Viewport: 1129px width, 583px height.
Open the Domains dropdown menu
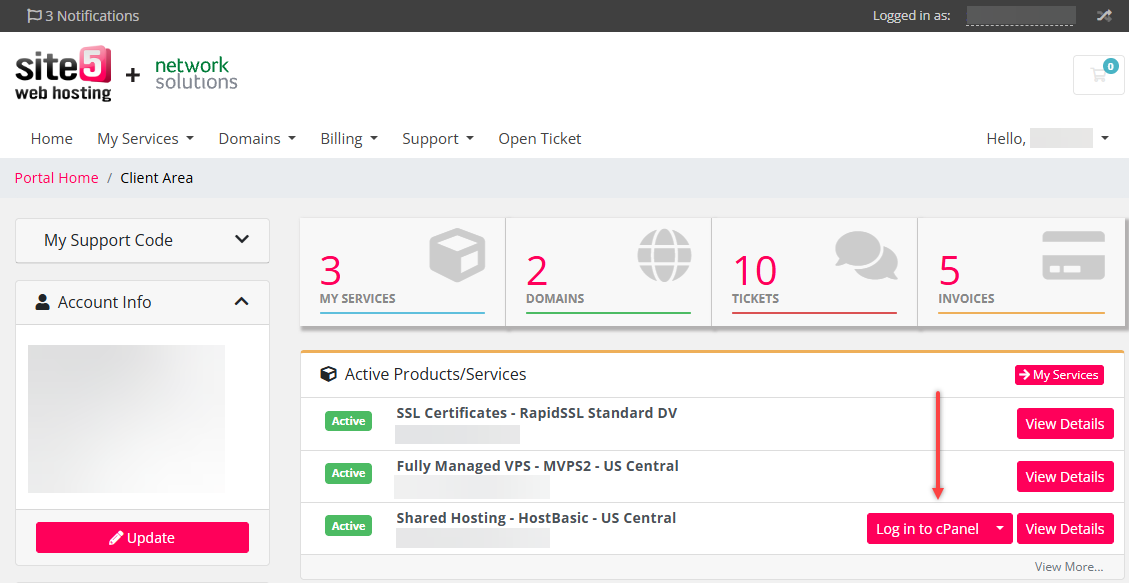pyautogui.click(x=257, y=138)
